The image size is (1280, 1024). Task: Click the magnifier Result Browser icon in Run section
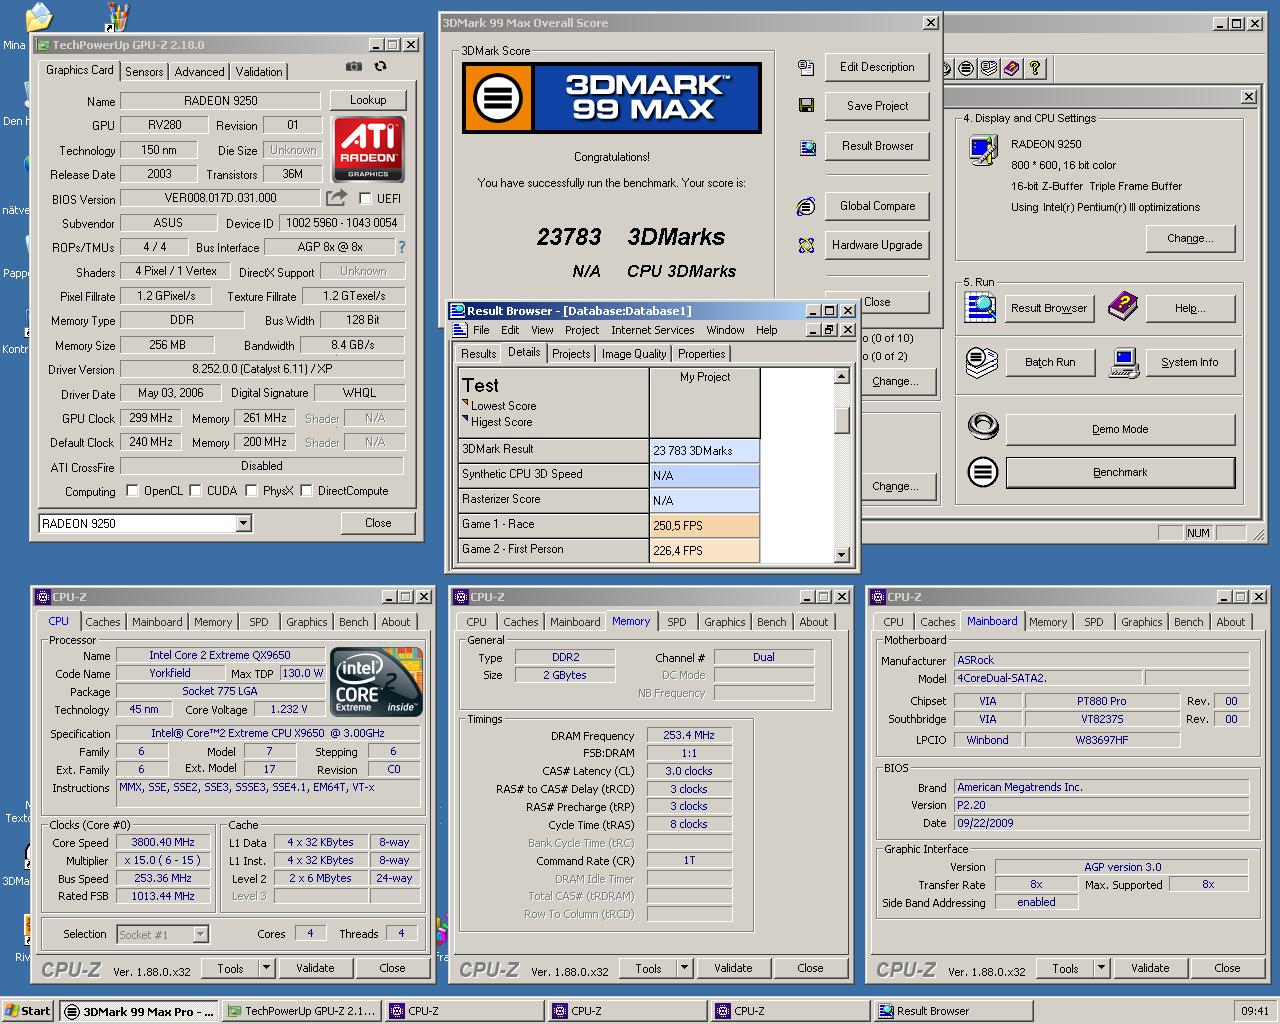(x=982, y=307)
